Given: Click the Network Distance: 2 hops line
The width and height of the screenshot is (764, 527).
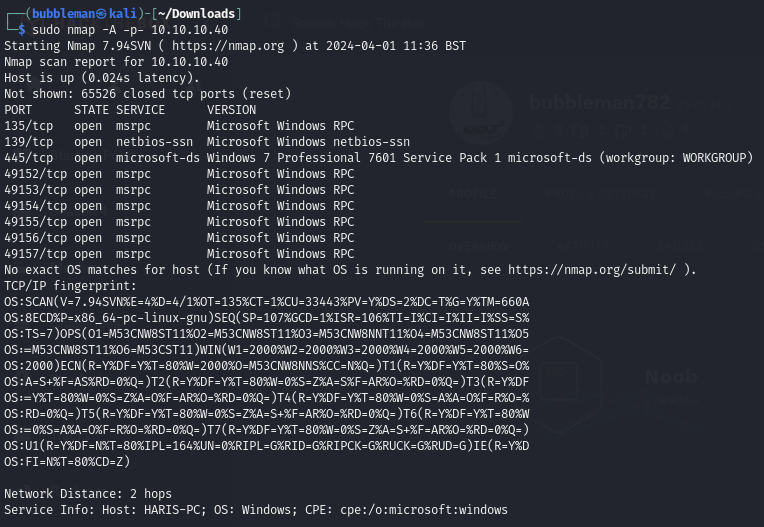Looking at the screenshot, I should (88, 494).
